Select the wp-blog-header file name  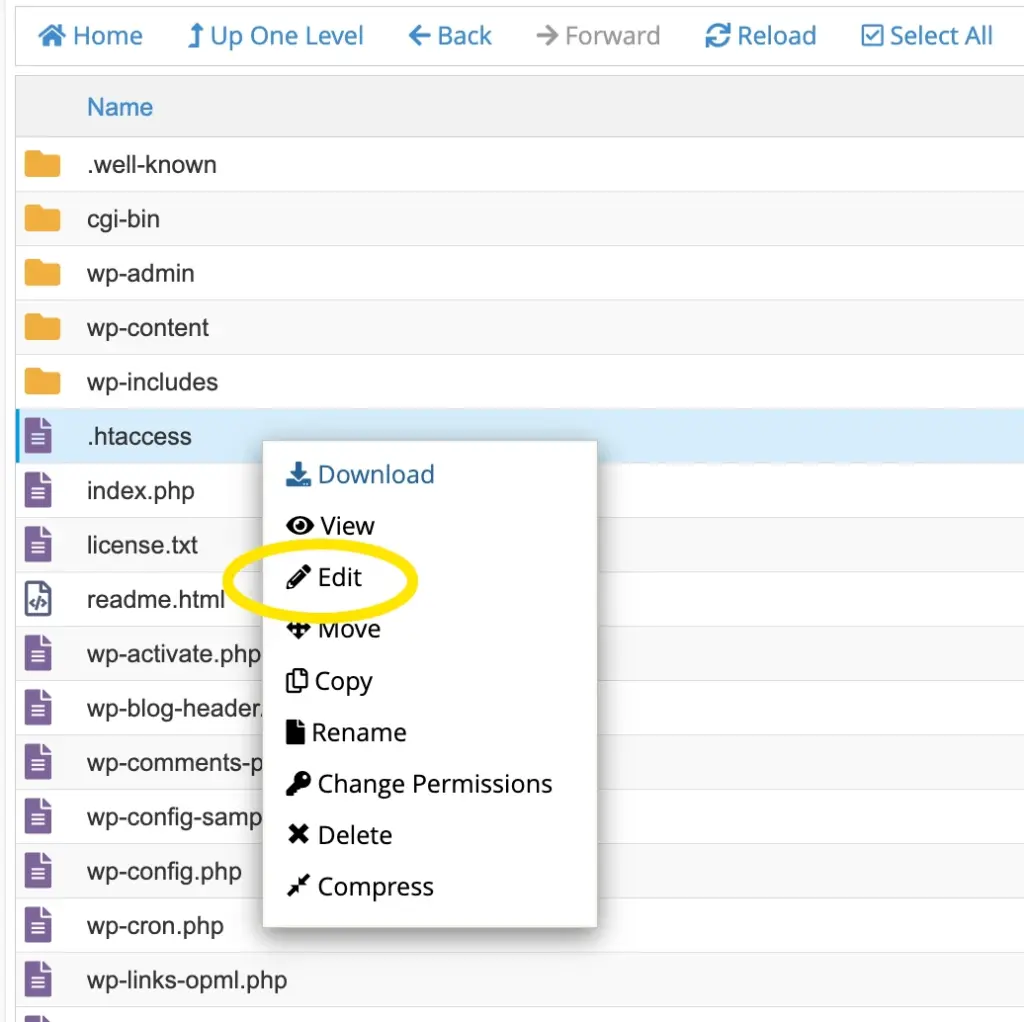(174, 709)
